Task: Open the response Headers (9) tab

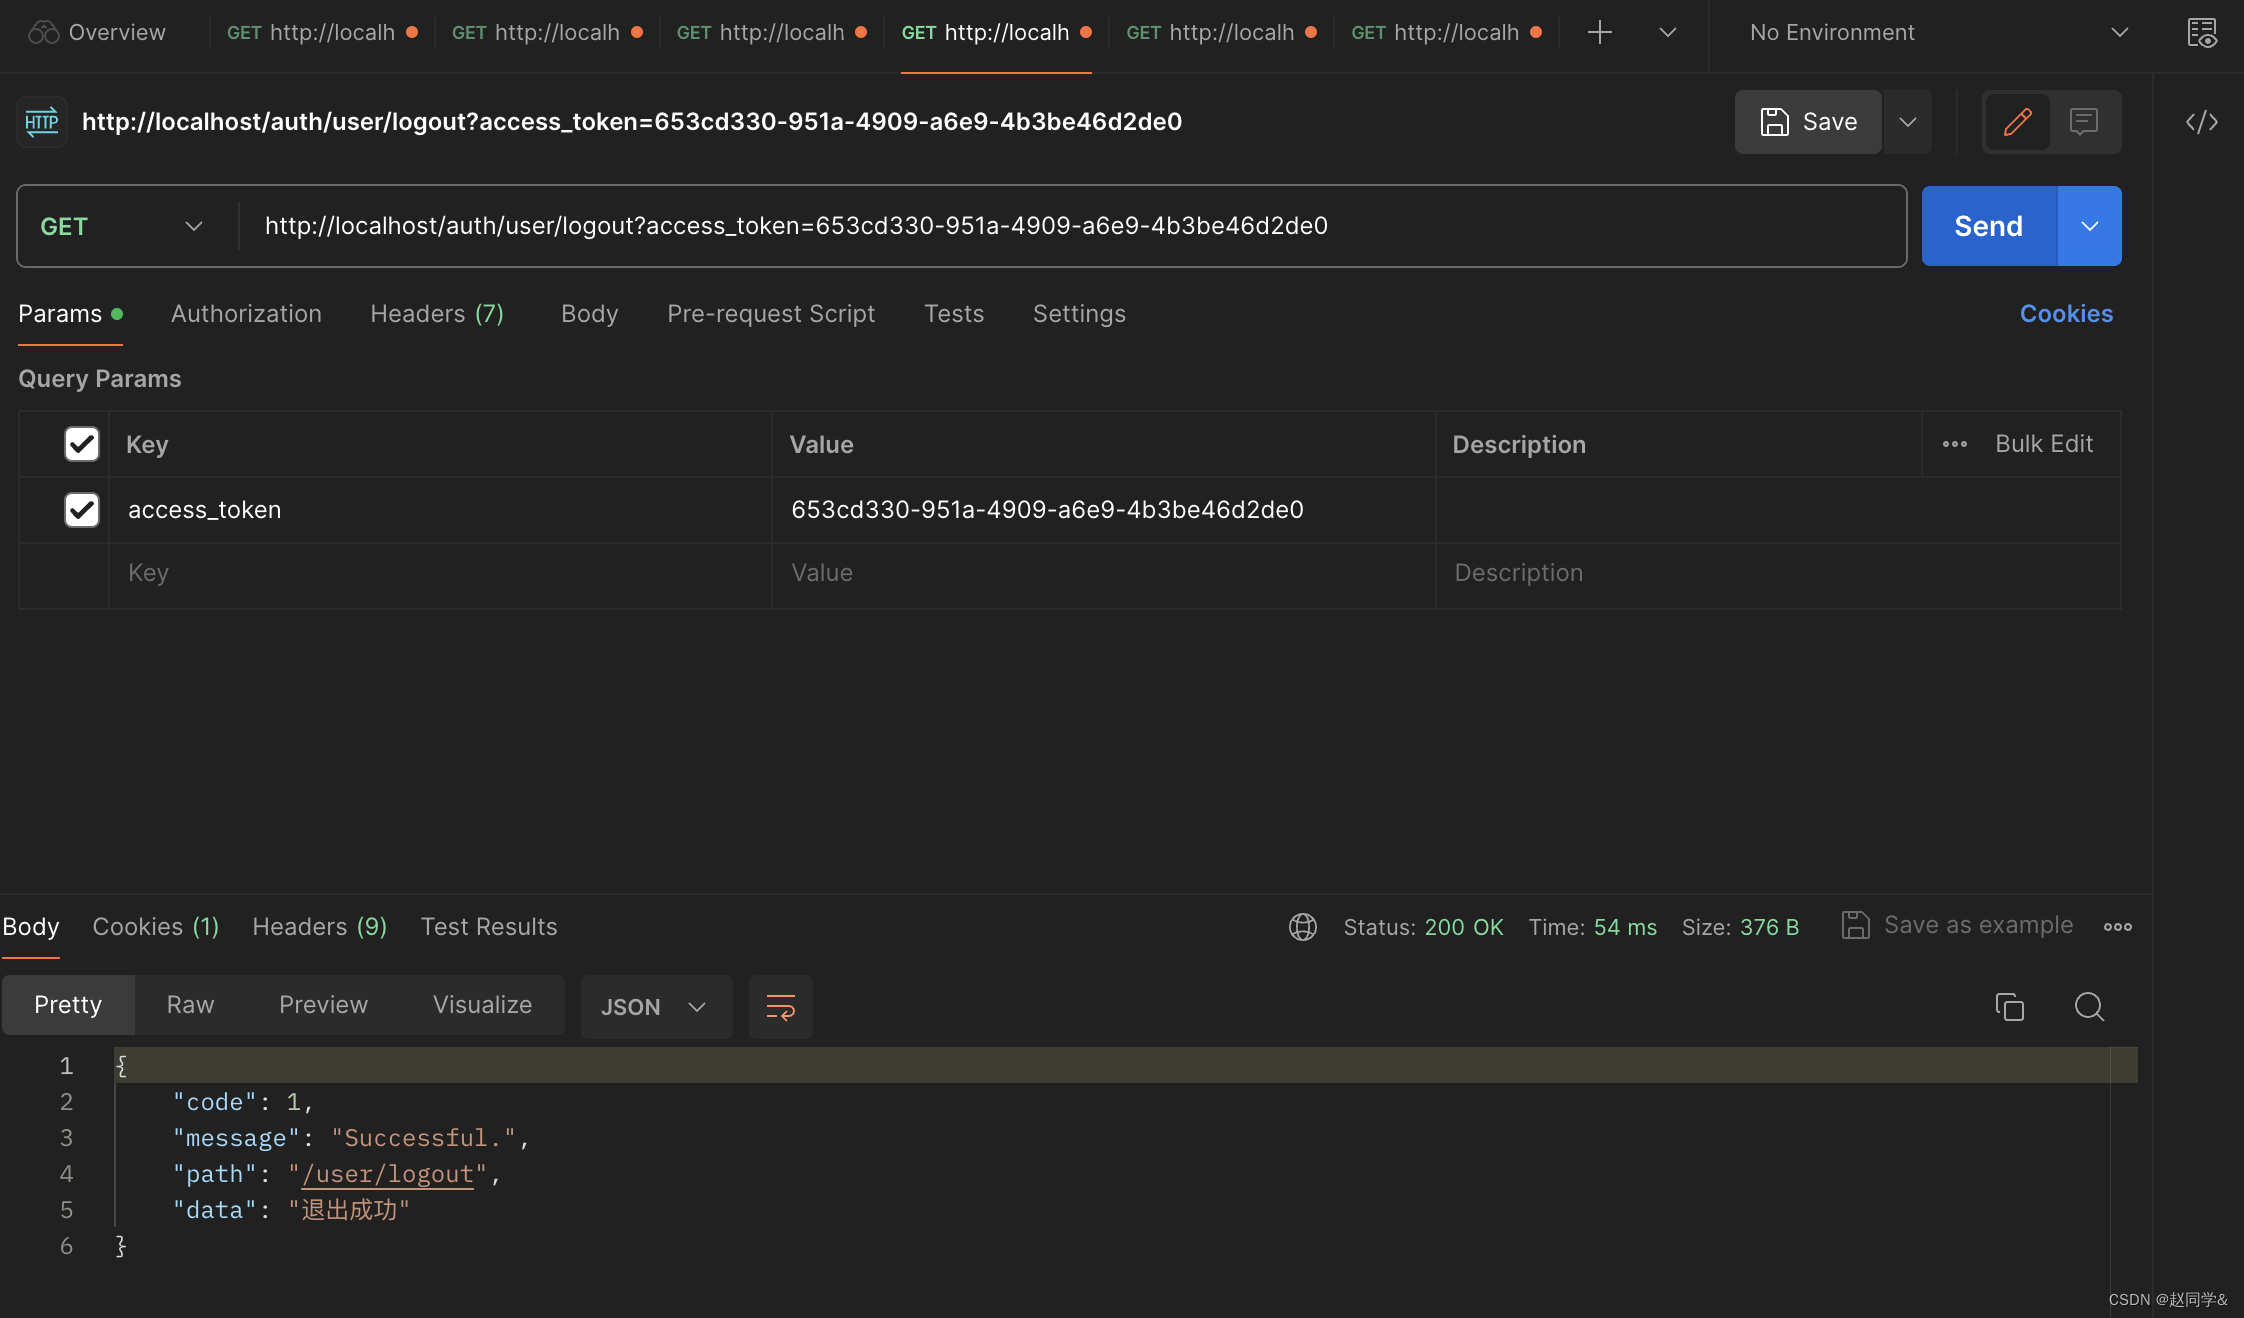Action: [x=319, y=927]
